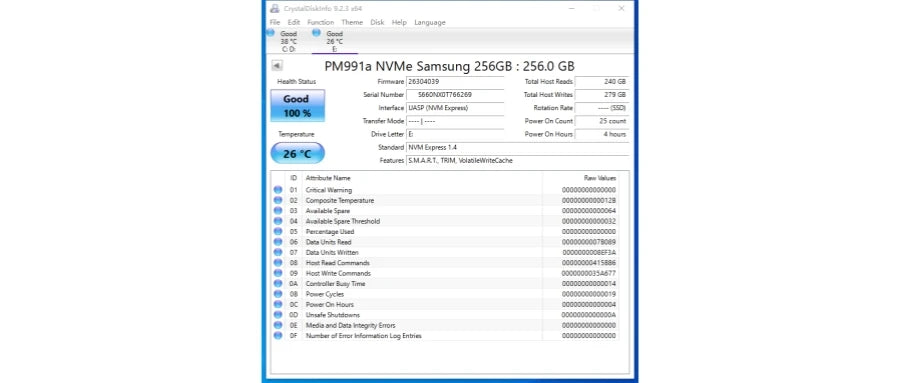Screen dimensions: 900x383
Task: Click the status icon for Critical Warning
Action: tap(278, 189)
